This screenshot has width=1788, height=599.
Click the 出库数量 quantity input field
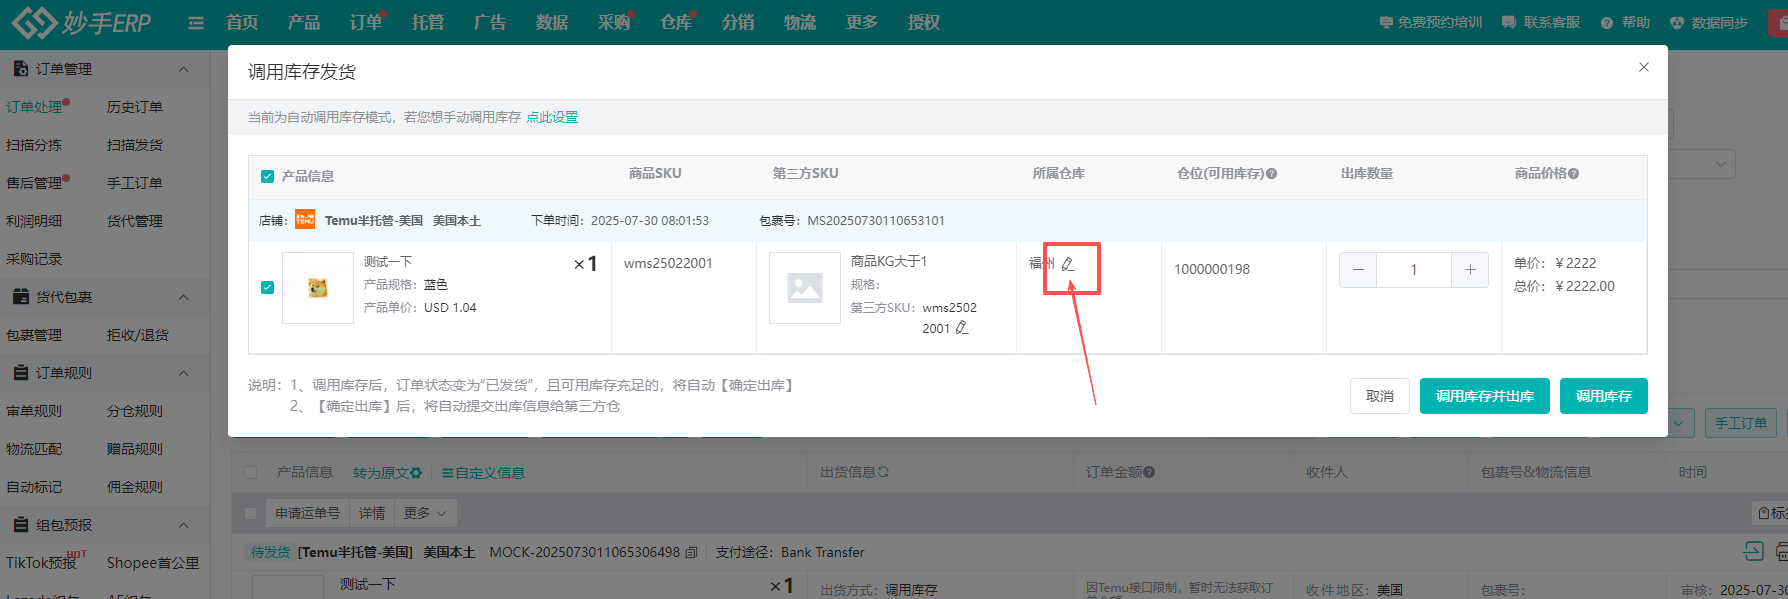(x=1414, y=270)
